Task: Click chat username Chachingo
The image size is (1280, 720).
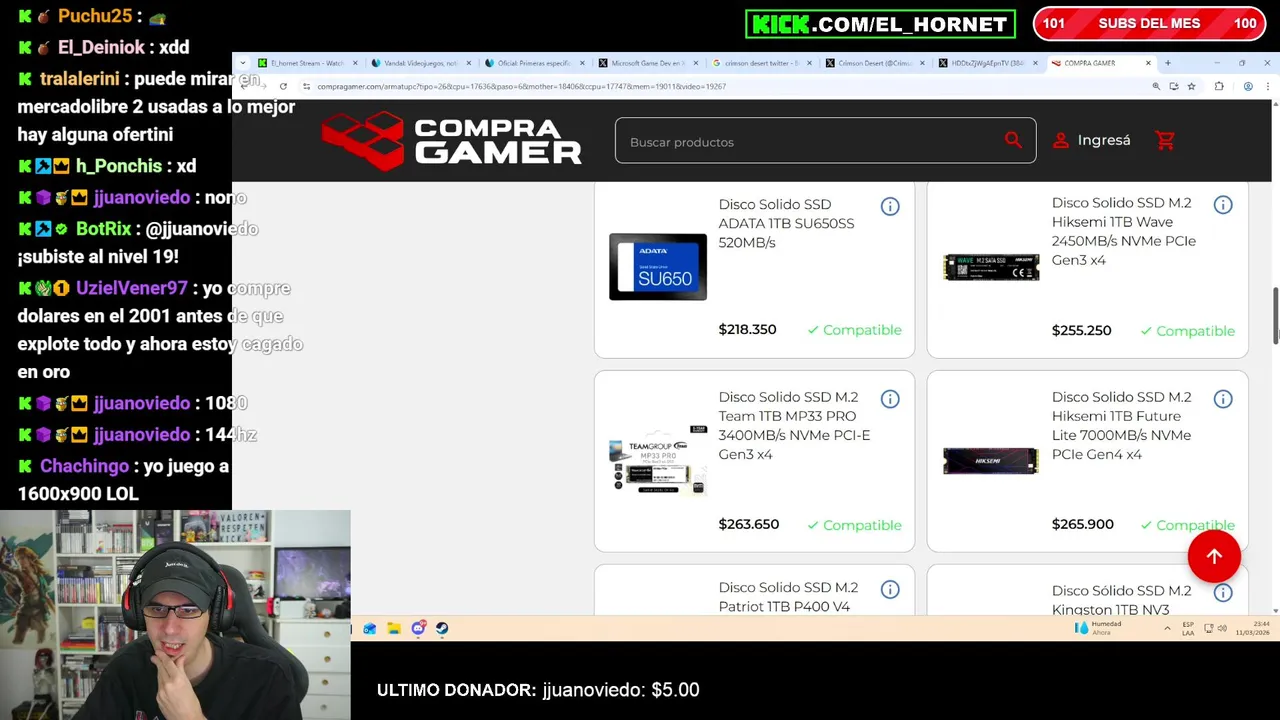Action: pos(84,466)
